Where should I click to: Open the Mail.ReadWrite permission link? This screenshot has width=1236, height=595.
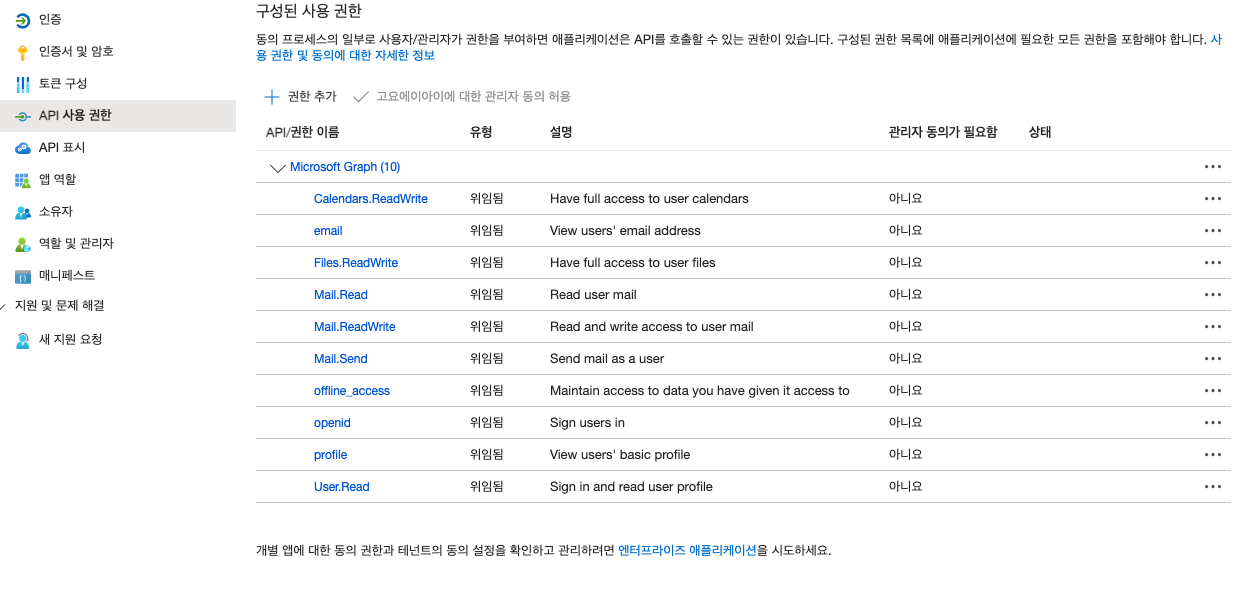pos(355,327)
